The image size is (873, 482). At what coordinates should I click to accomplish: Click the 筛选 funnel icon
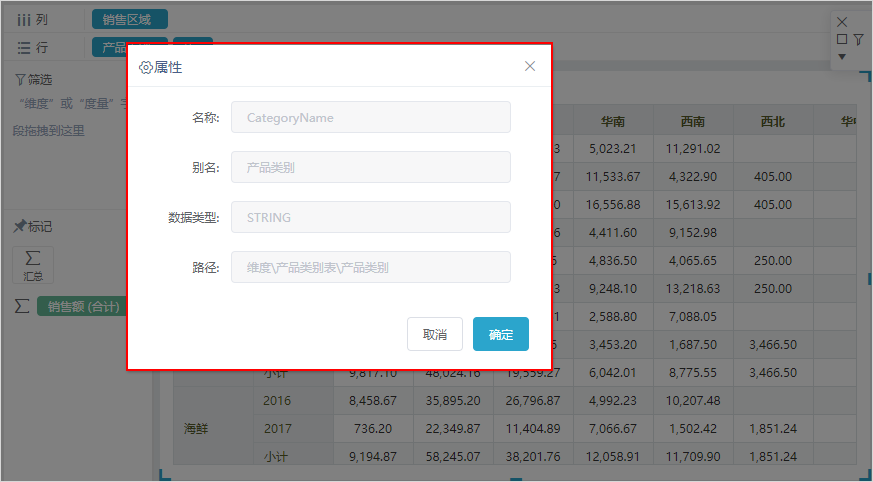click(x=20, y=80)
